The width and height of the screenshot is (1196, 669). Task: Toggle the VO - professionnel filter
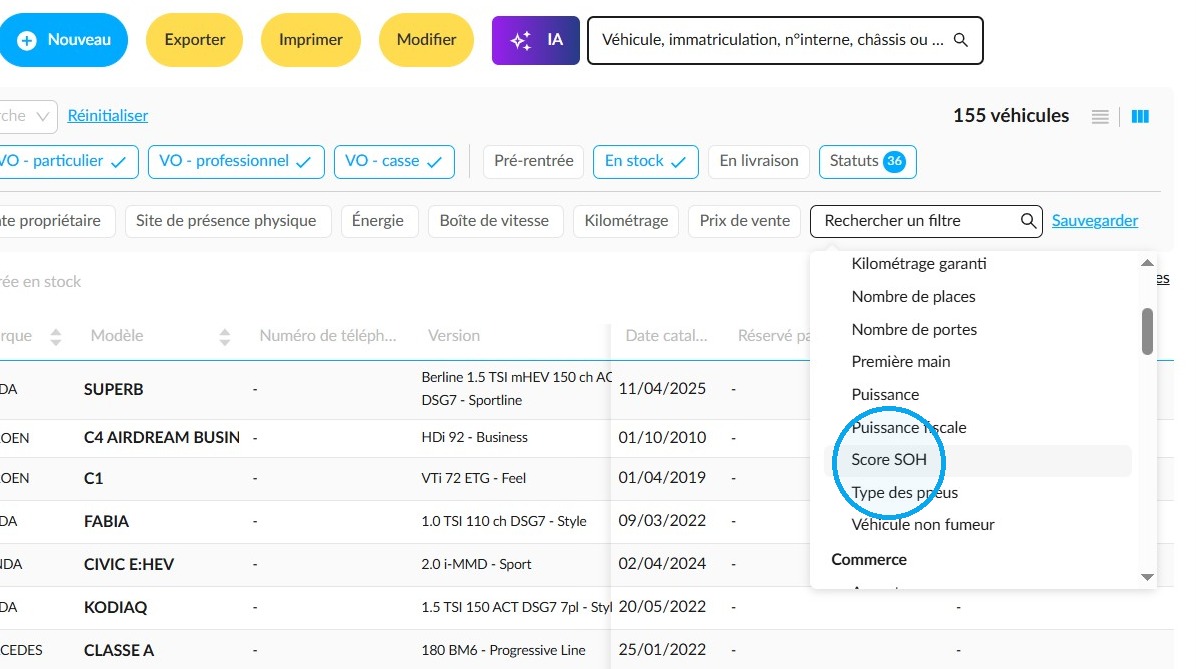point(236,162)
